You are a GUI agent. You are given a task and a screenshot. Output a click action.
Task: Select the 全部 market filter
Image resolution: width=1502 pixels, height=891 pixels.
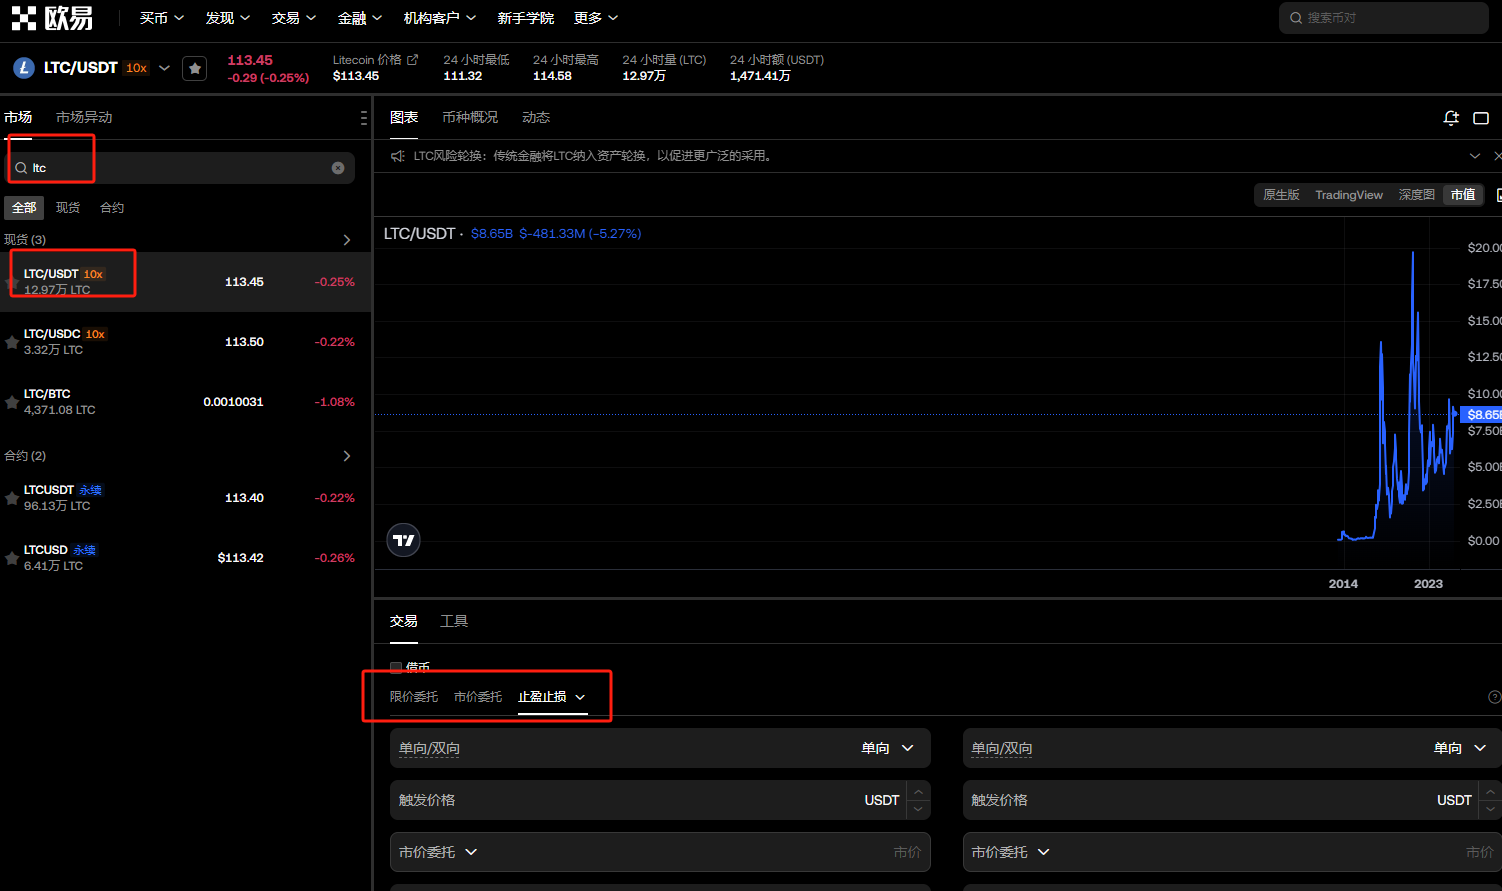[24, 208]
